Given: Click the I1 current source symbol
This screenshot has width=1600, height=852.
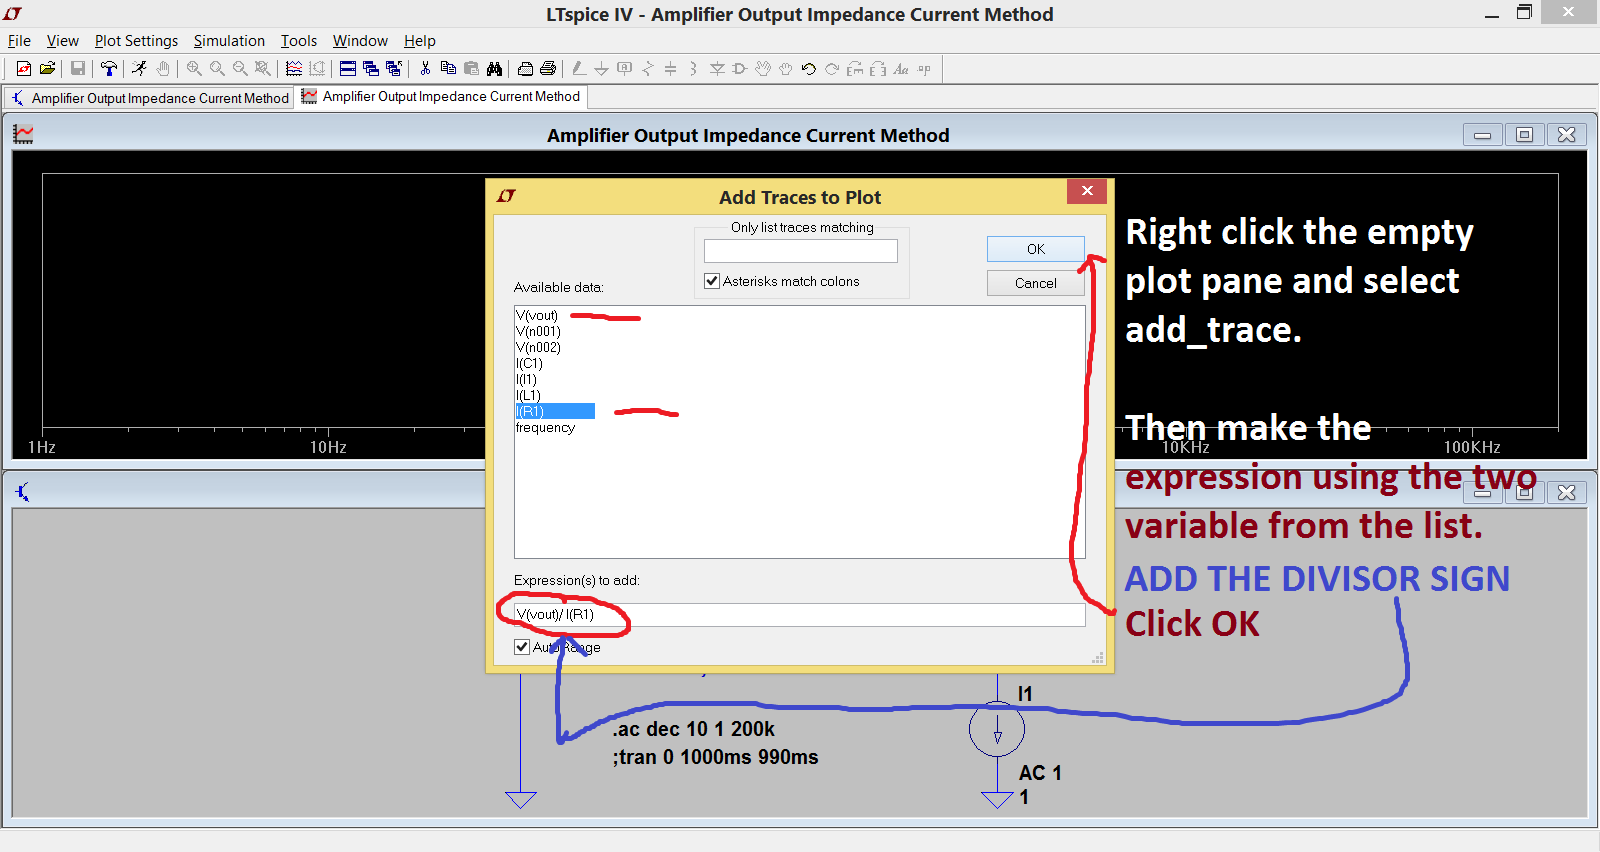Looking at the screenshot, I should 997,730.
